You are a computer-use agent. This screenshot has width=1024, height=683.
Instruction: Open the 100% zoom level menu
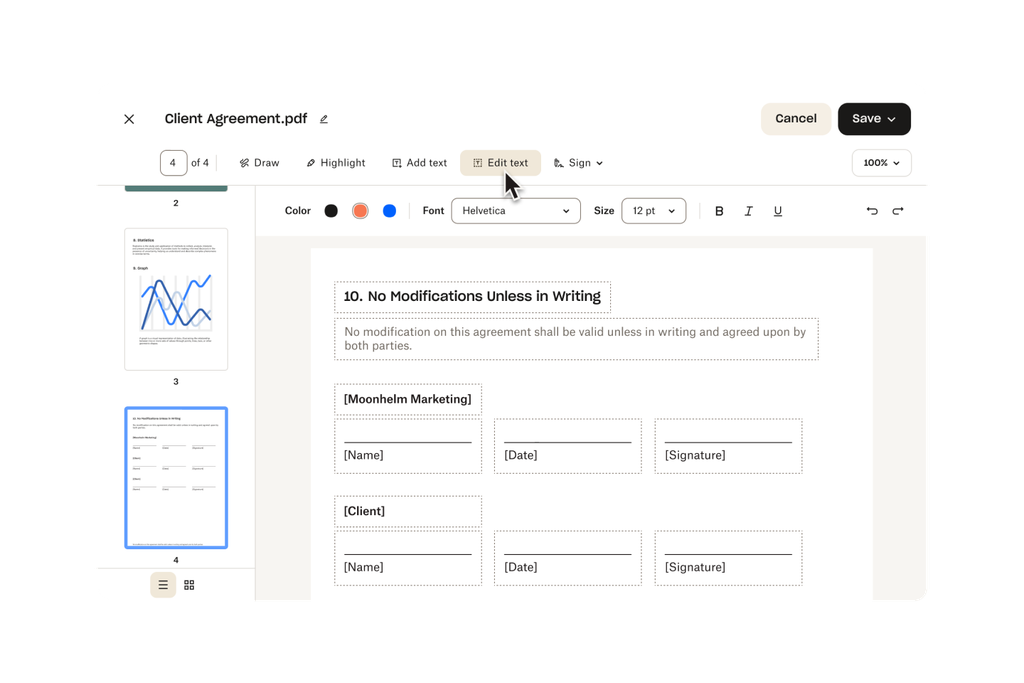pyautogui.click(x=881, y=162)
